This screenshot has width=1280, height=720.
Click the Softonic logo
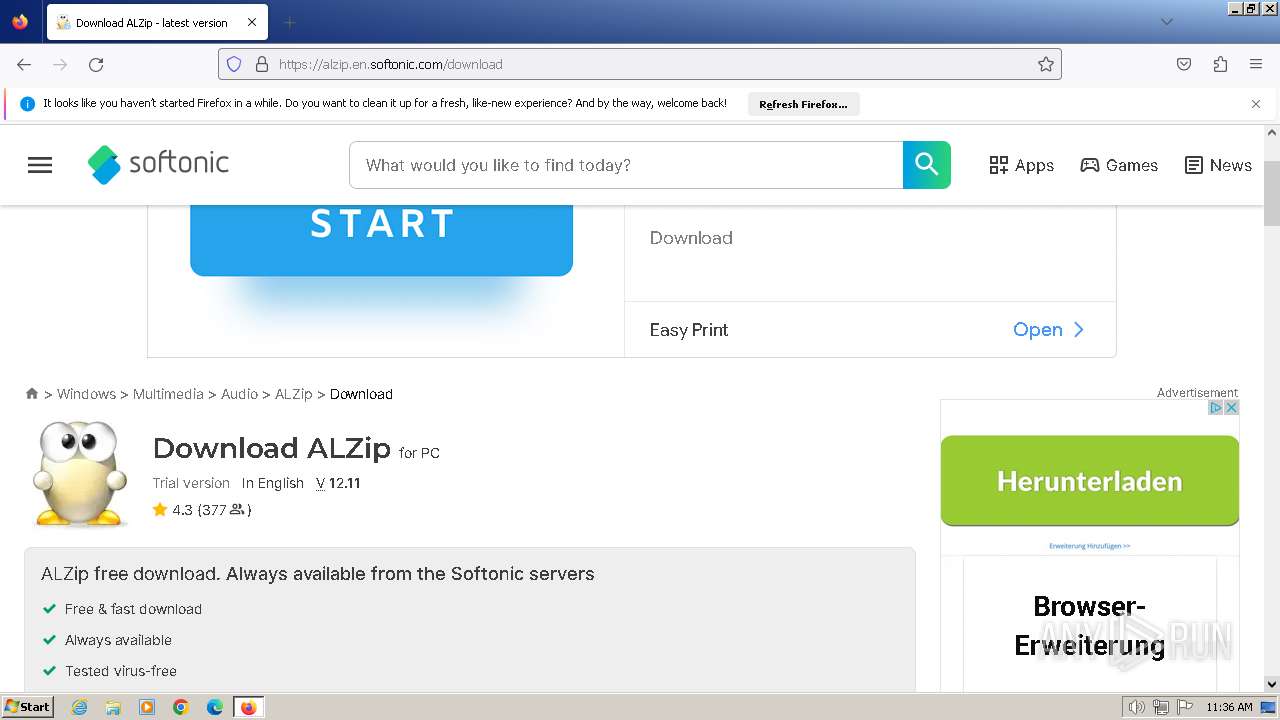[x=158, y=164]
